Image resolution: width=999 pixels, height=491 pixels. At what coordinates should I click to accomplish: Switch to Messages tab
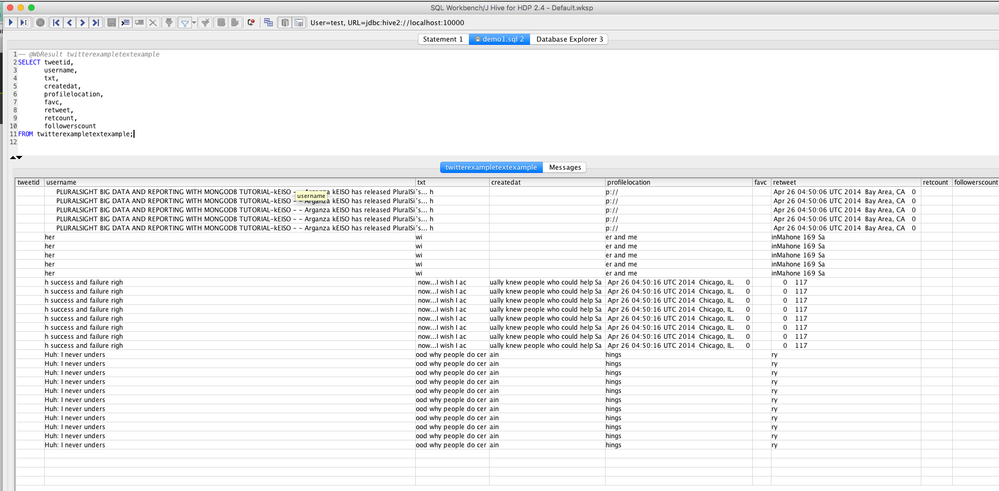564,167
